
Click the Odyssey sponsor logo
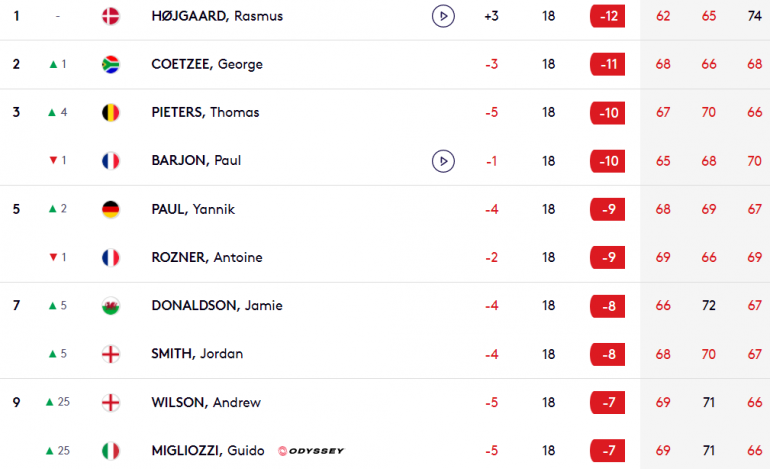[311, 451]
